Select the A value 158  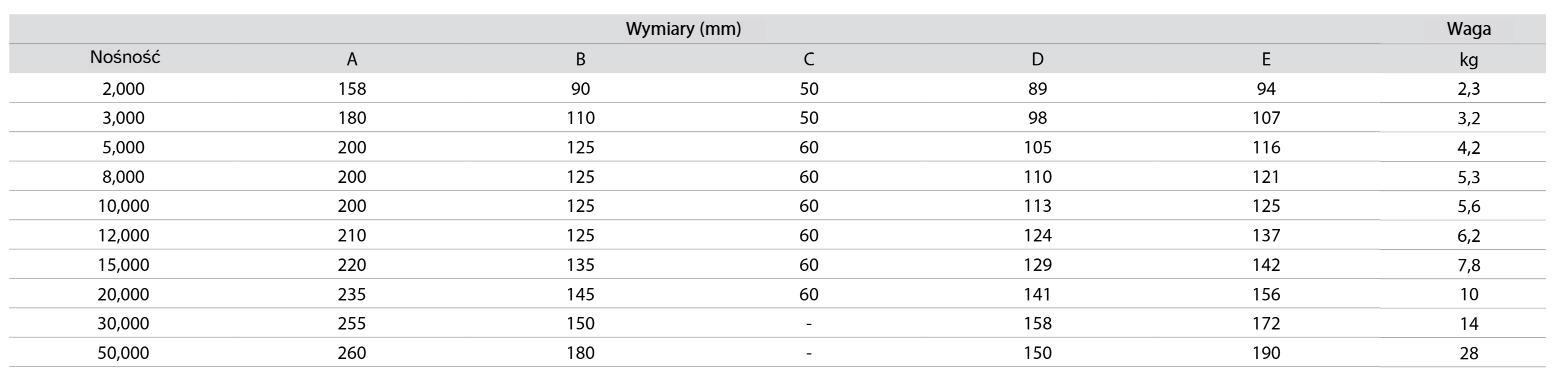coord(353,88)
